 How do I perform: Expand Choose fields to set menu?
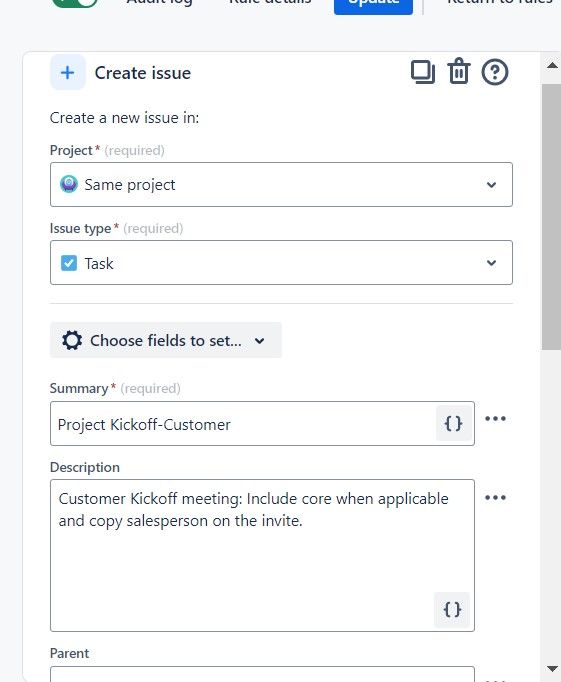point(166,340)
